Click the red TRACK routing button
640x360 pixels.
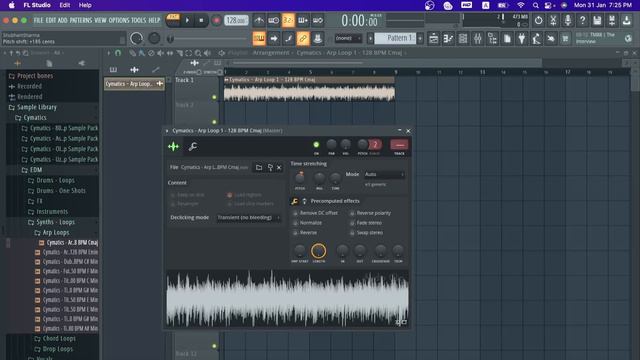tap(399, 145)
